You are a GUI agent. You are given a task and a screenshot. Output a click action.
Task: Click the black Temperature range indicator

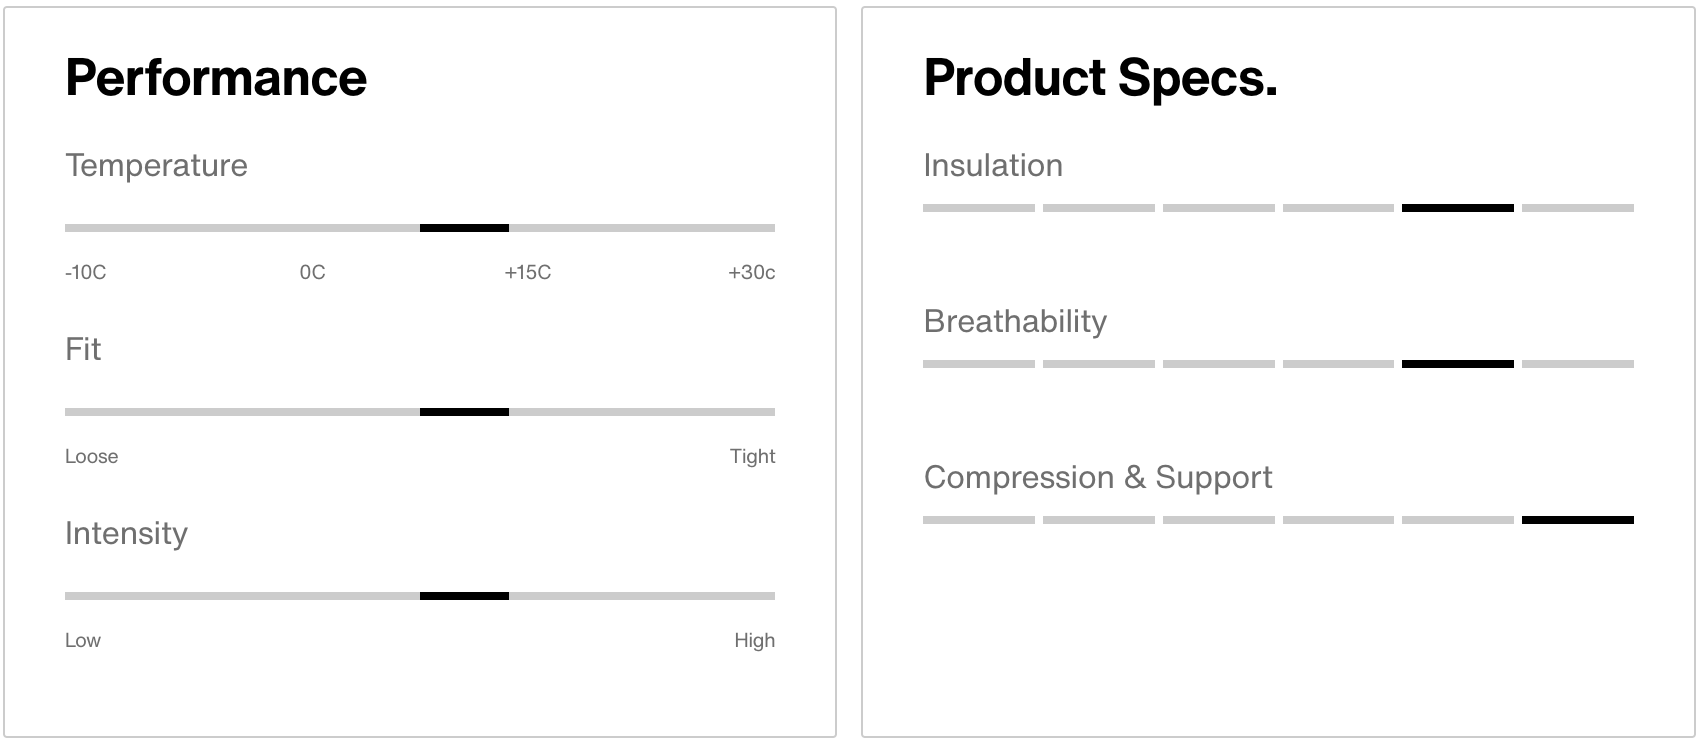pos(464,228)
